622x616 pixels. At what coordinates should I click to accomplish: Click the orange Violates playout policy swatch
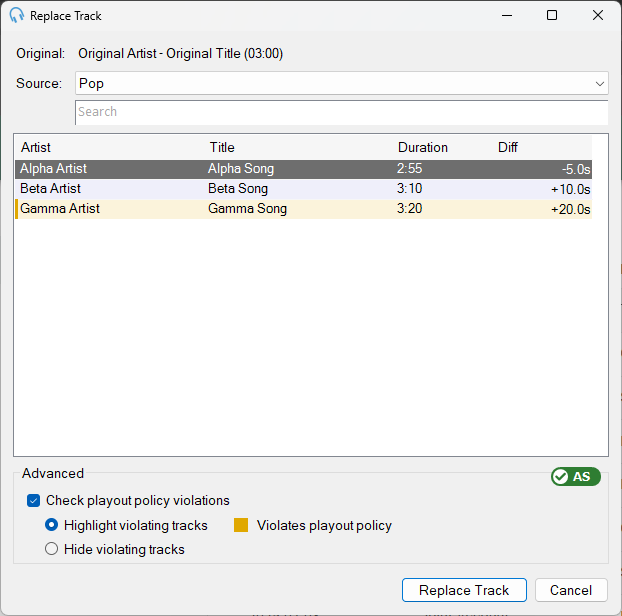coord(241,525)
